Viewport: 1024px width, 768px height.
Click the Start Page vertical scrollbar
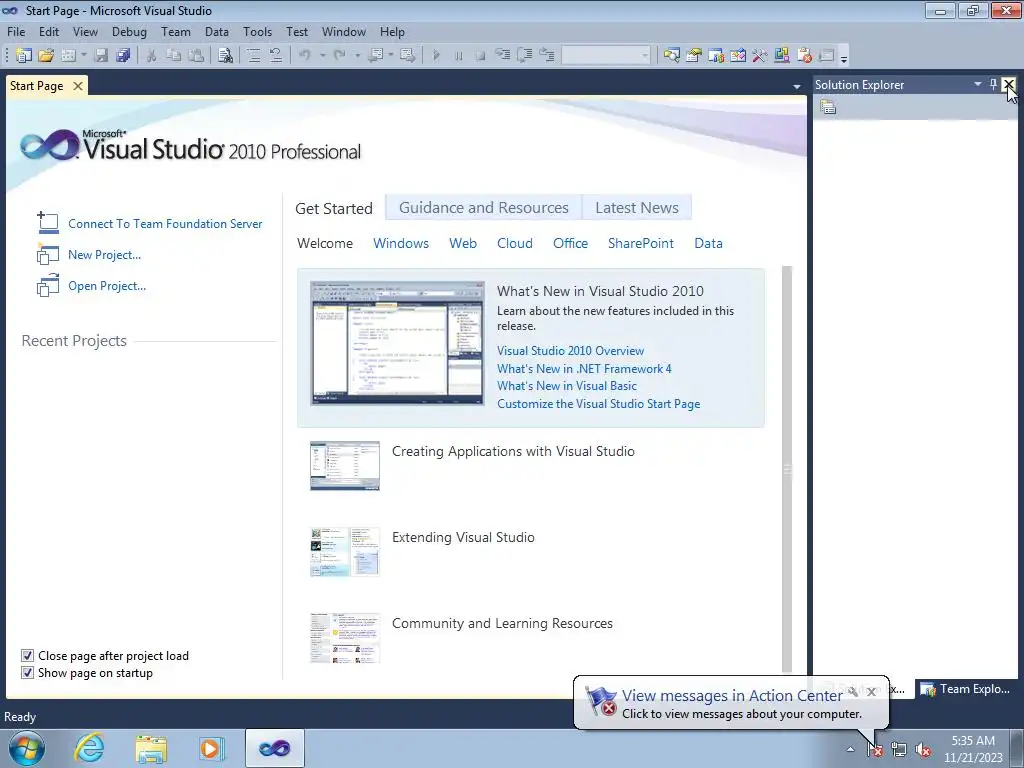pyautogui.click(x=787, y=469)
